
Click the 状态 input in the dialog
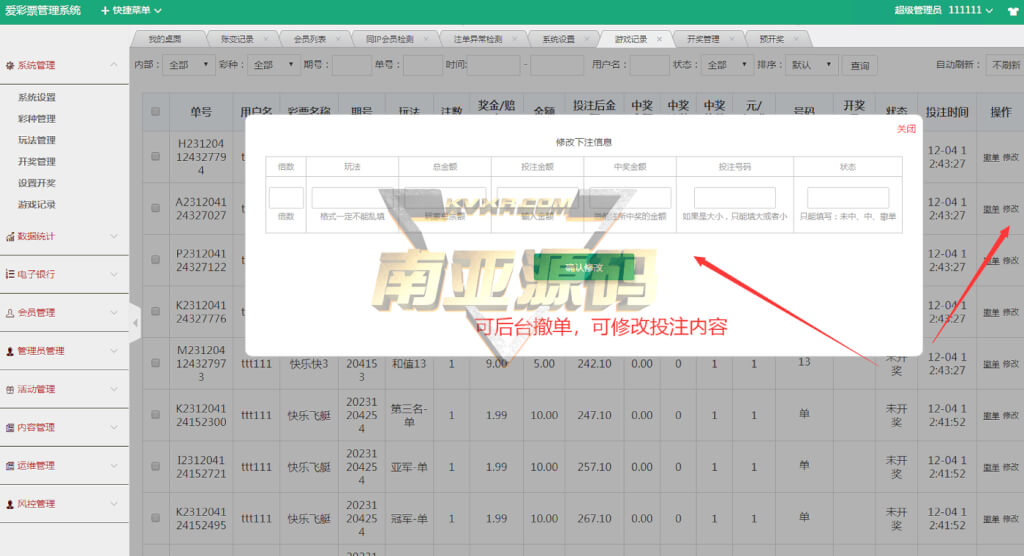point(848,197)
